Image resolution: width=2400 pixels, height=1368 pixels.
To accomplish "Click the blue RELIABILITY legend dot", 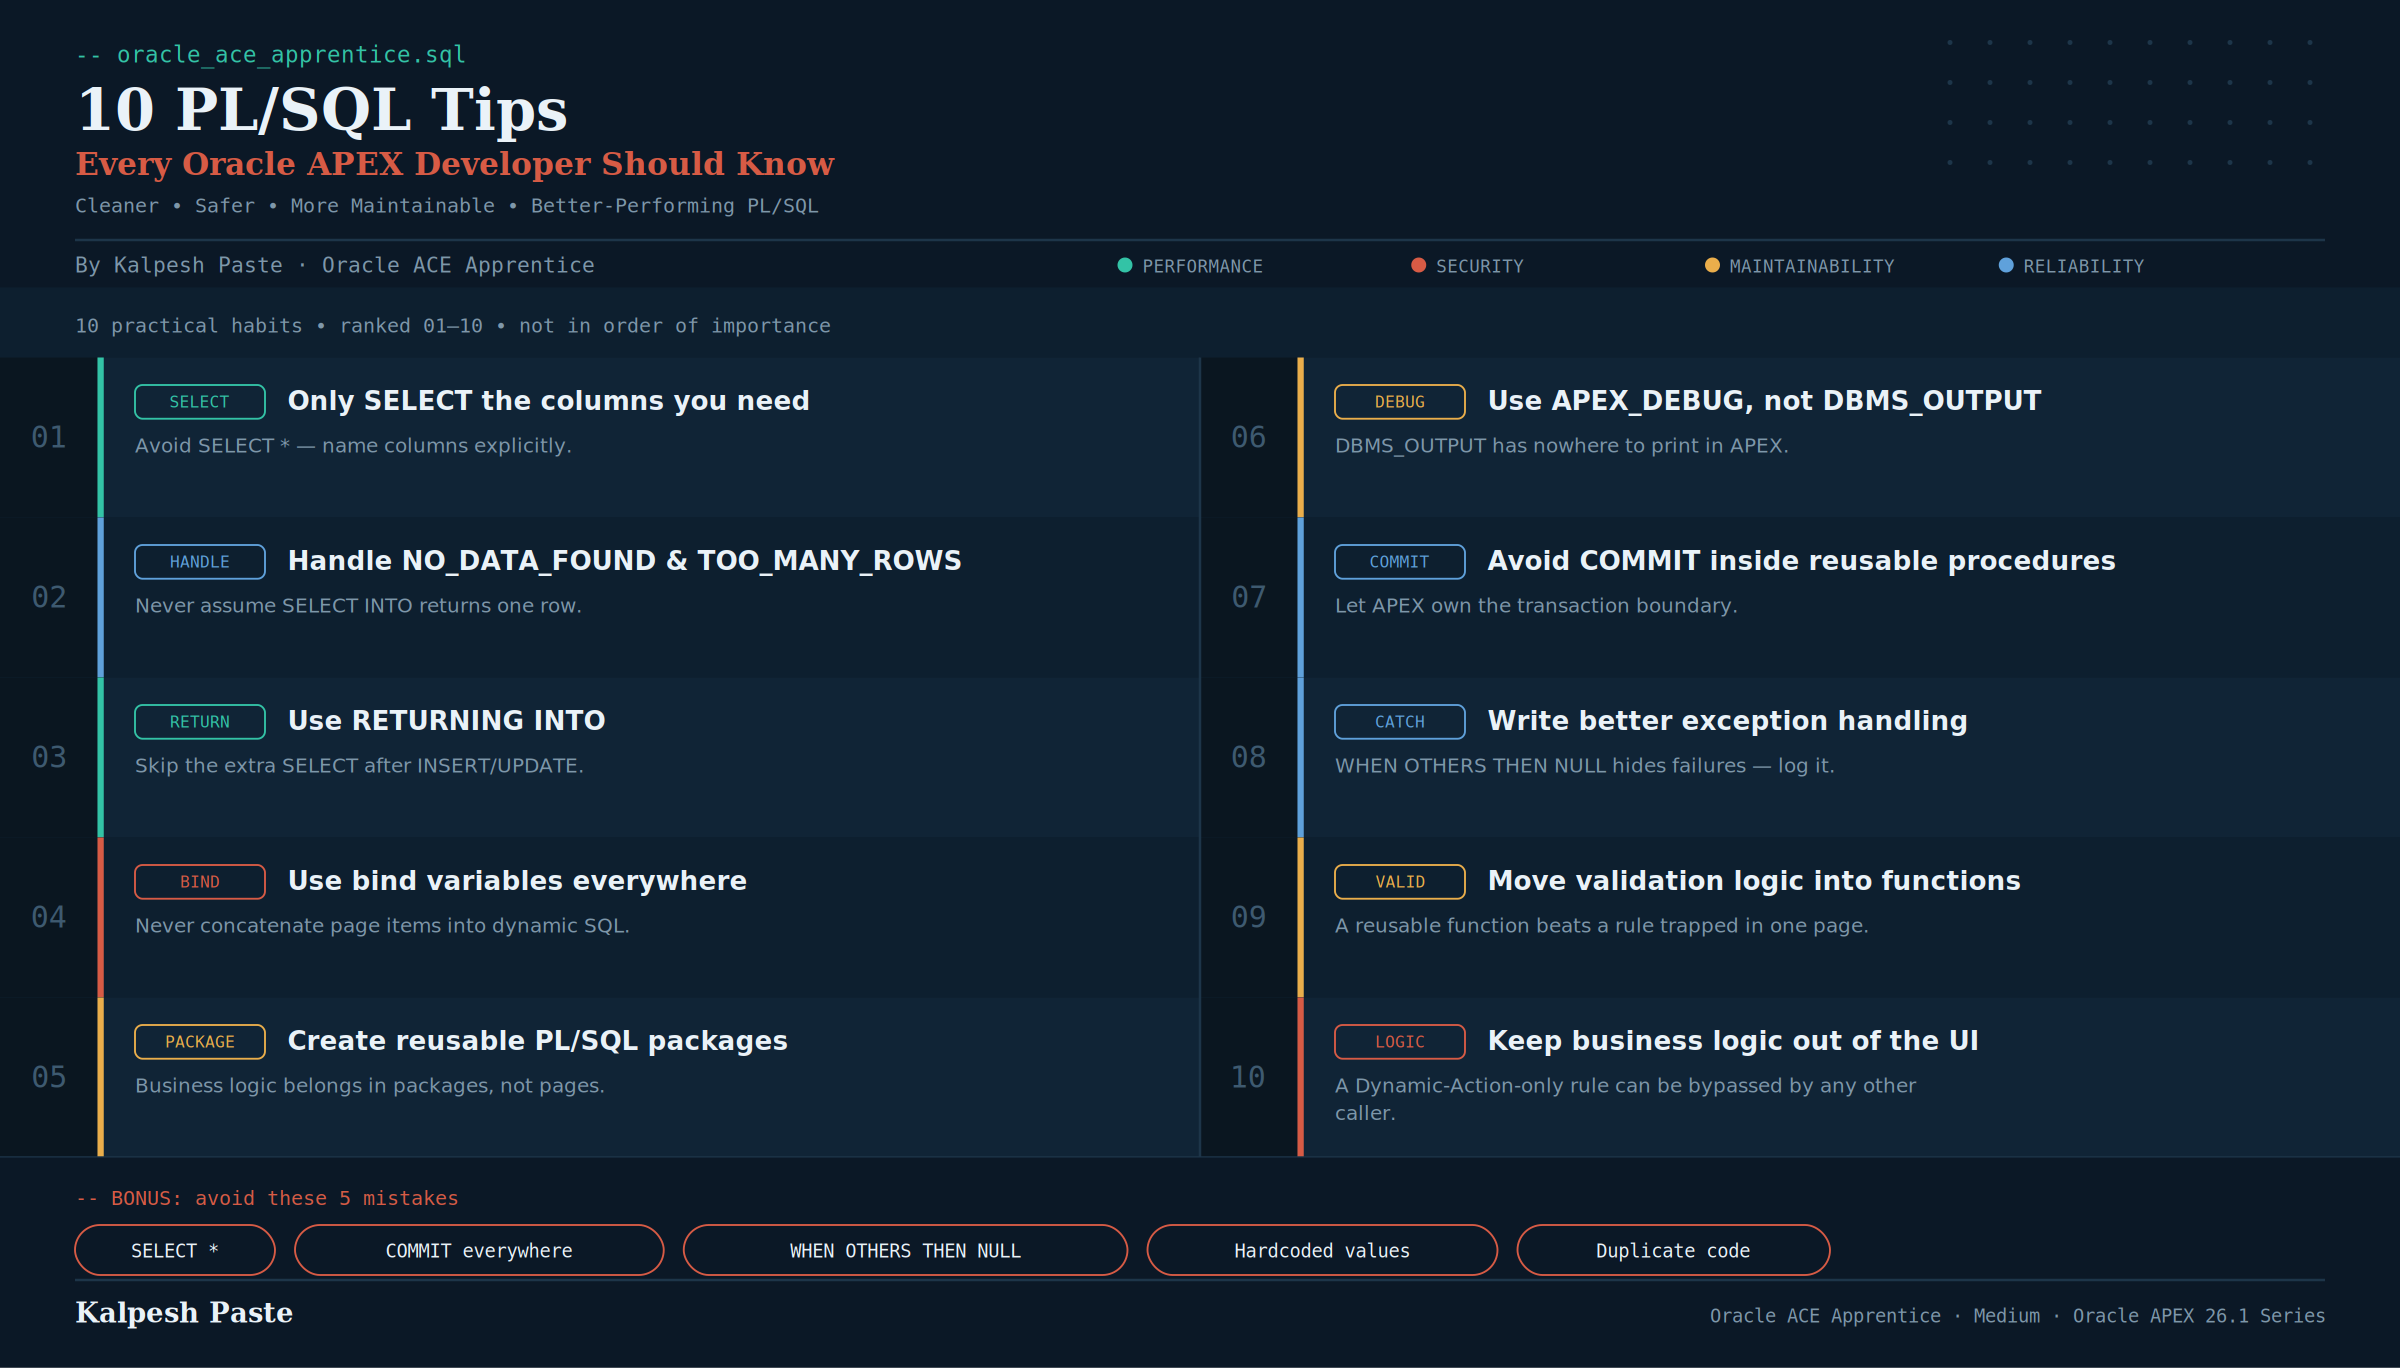I will coord(2006,265).
